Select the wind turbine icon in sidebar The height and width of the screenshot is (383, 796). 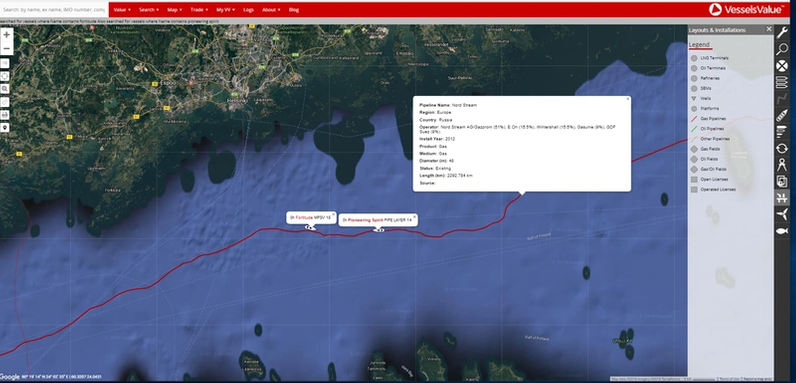coord(782,215)
